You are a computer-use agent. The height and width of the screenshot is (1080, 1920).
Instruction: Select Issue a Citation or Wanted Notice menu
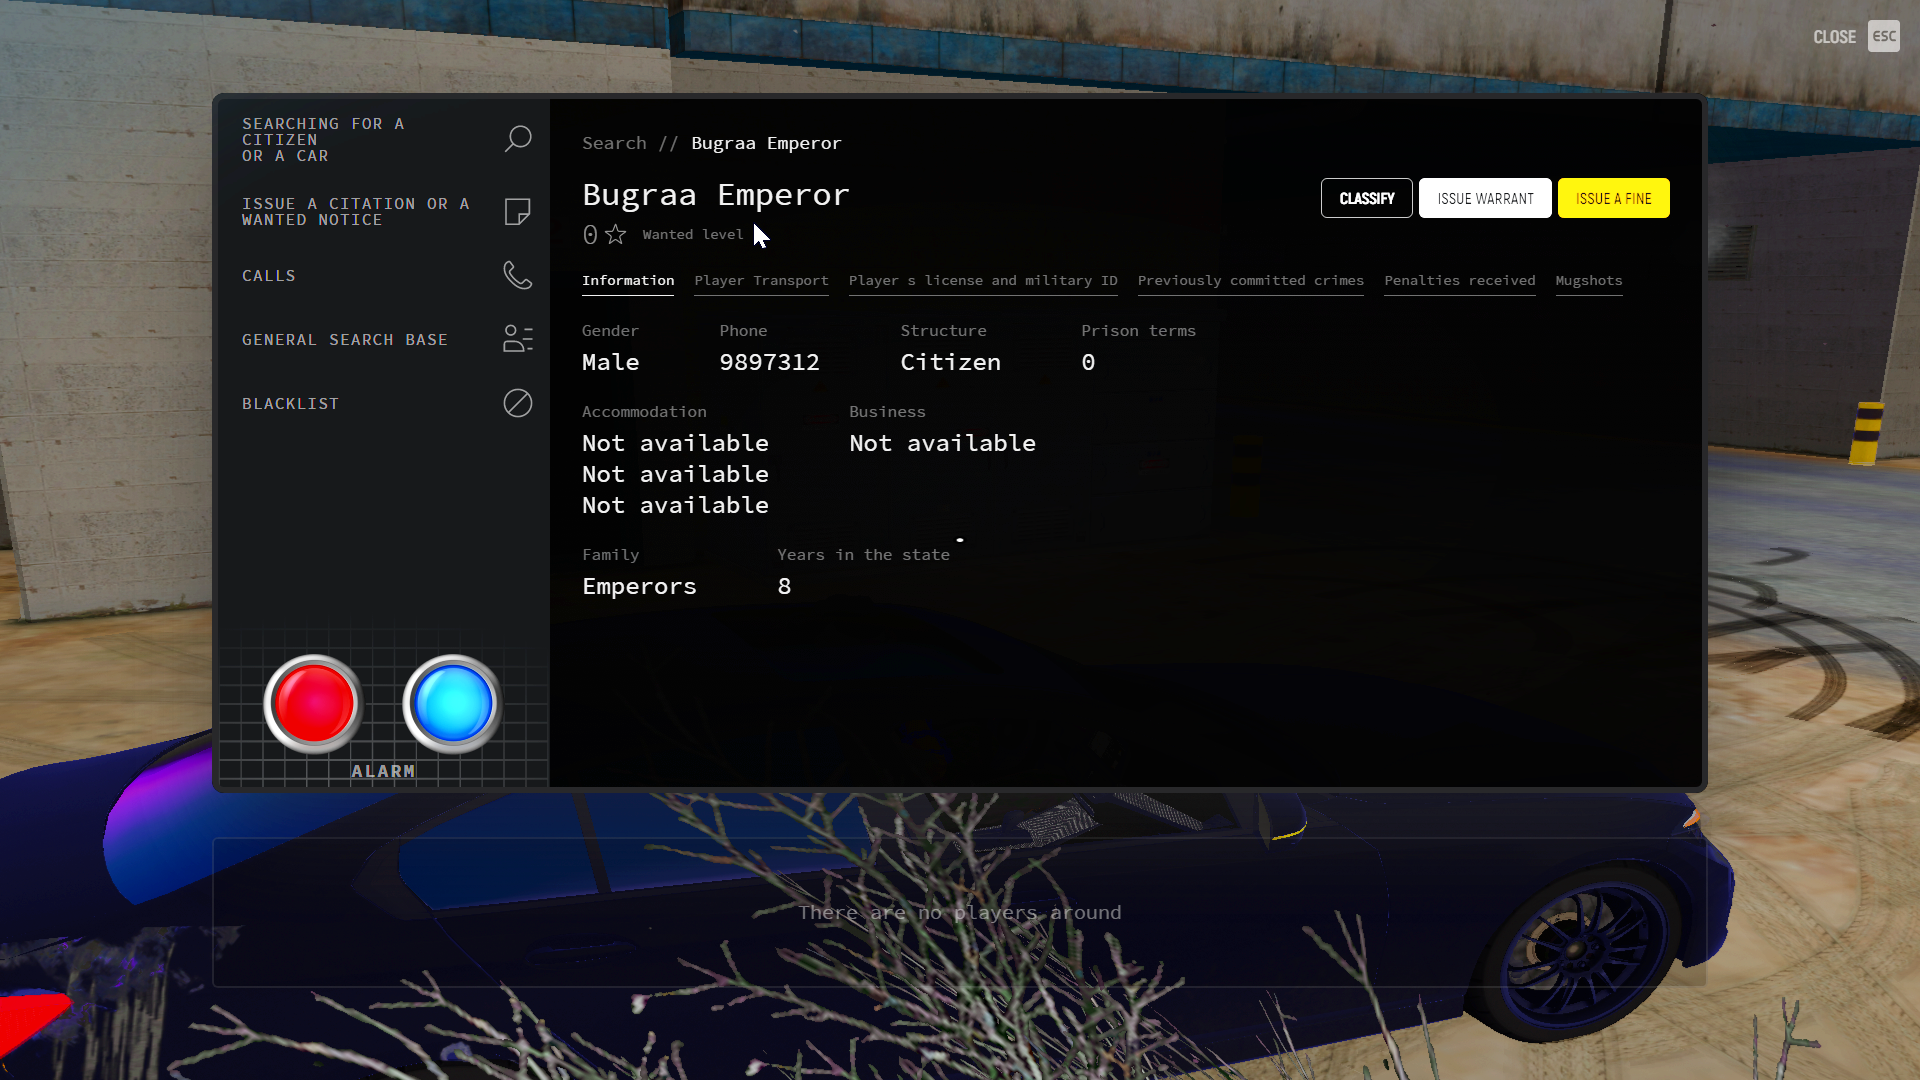click(x=355, y=212)
